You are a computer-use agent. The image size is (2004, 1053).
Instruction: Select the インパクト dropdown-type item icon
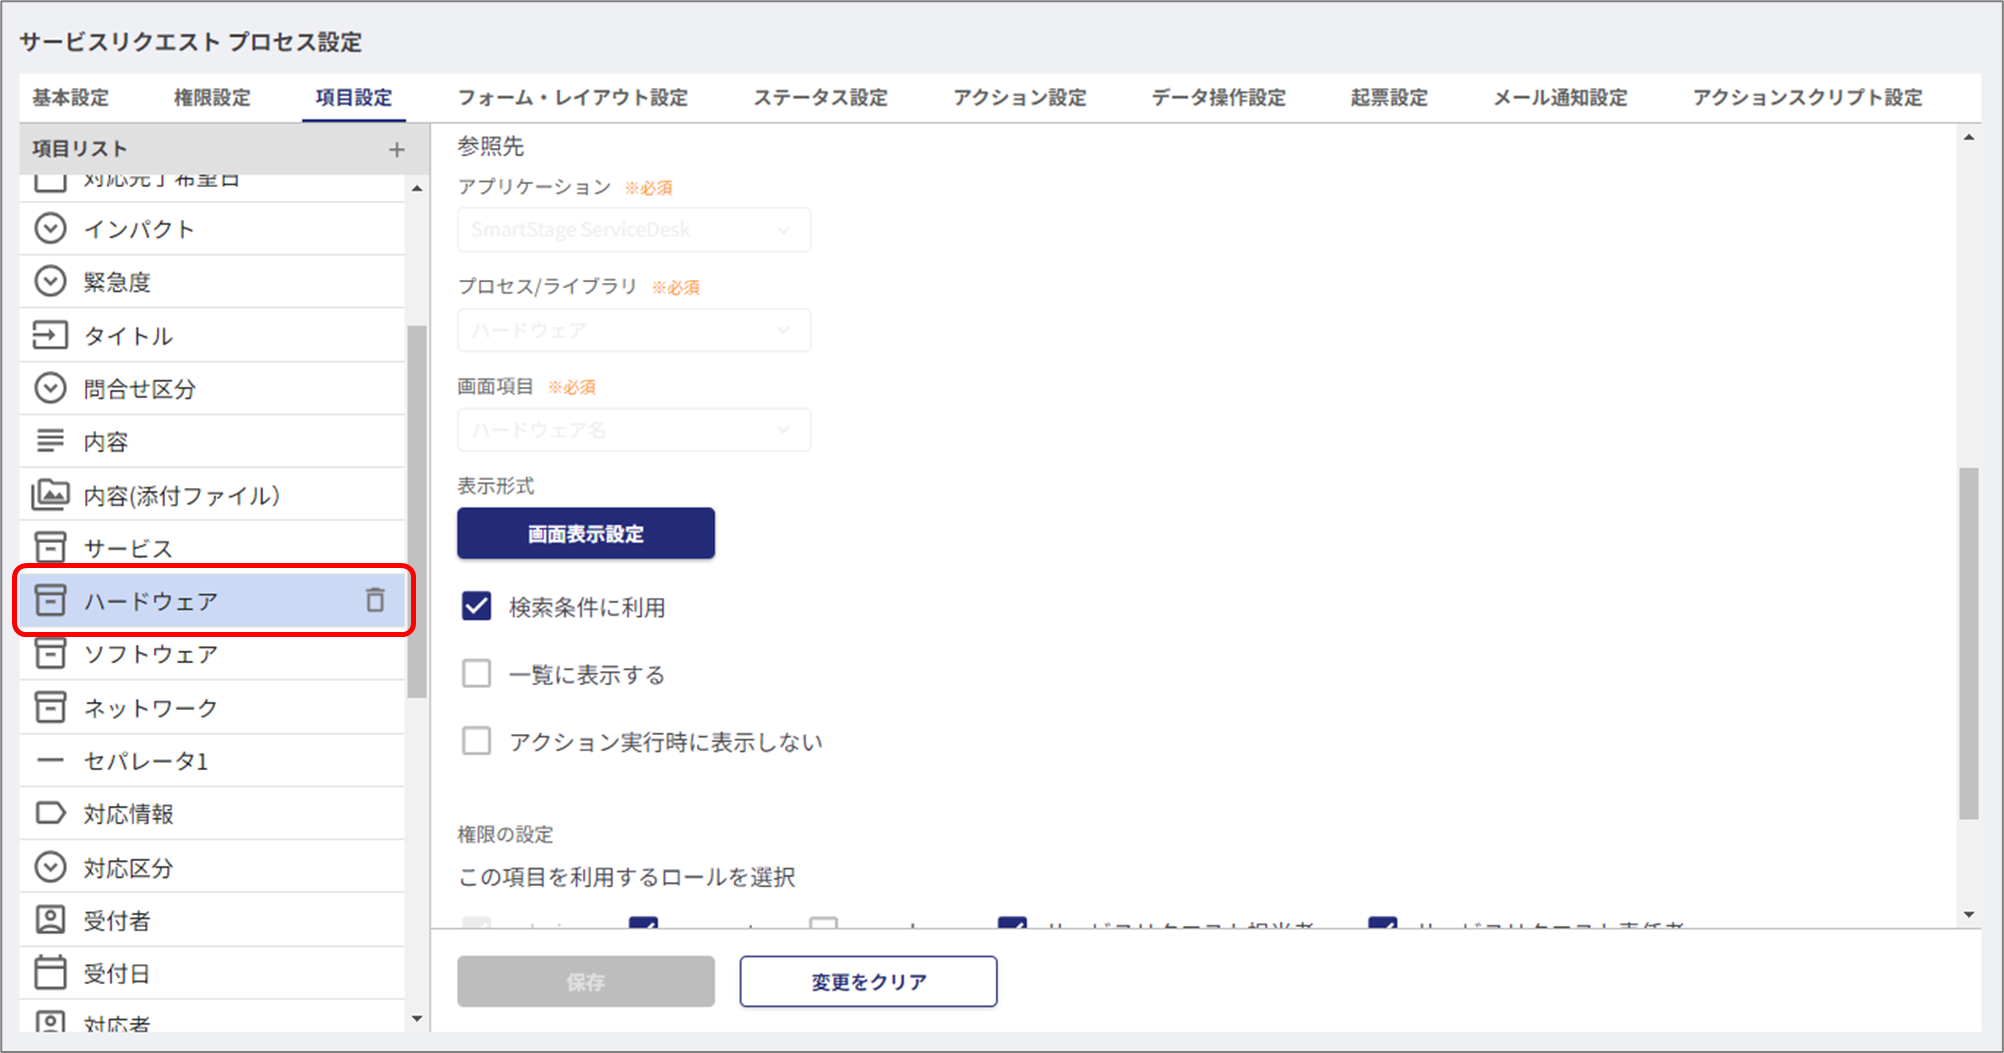[x=50, y=229]
